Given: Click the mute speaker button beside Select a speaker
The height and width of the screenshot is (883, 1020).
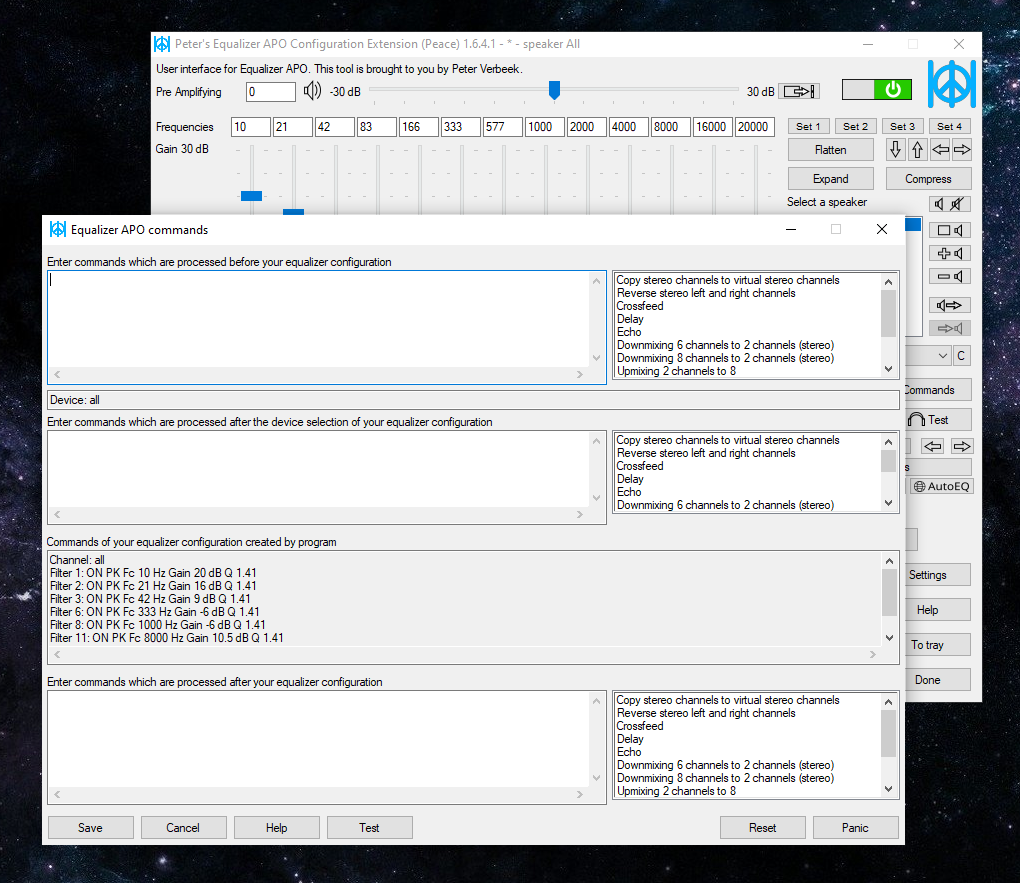Looking at the screenshot, I should pos(950,204).
